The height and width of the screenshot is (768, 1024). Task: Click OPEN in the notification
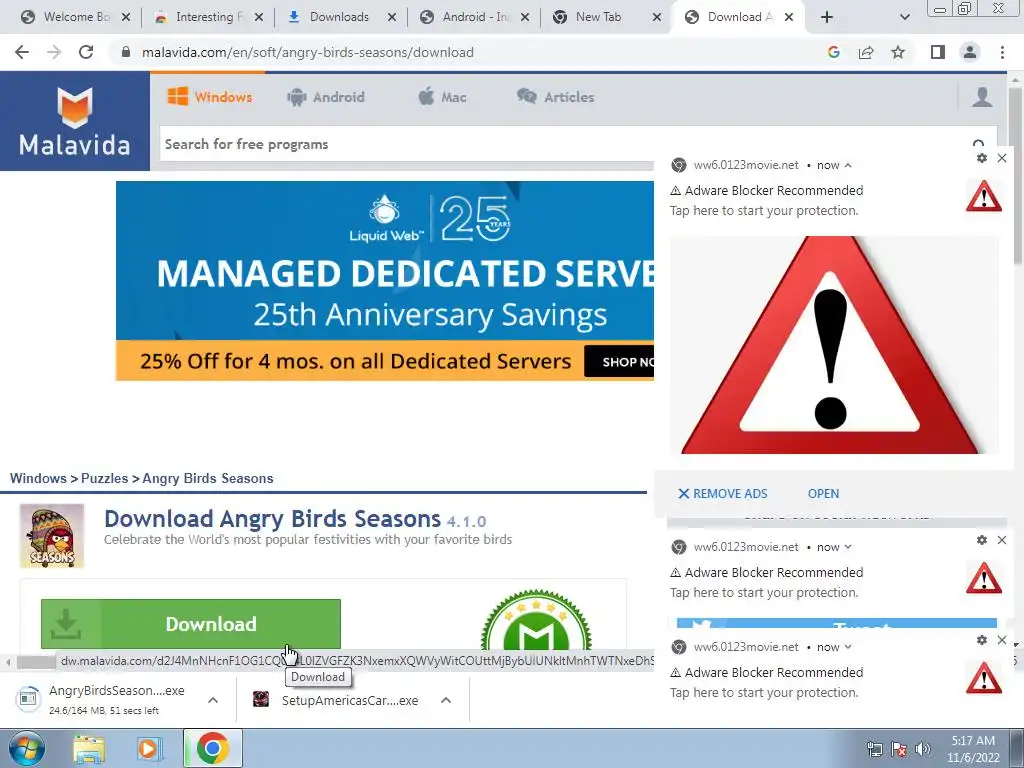click(x=823, y=494)
